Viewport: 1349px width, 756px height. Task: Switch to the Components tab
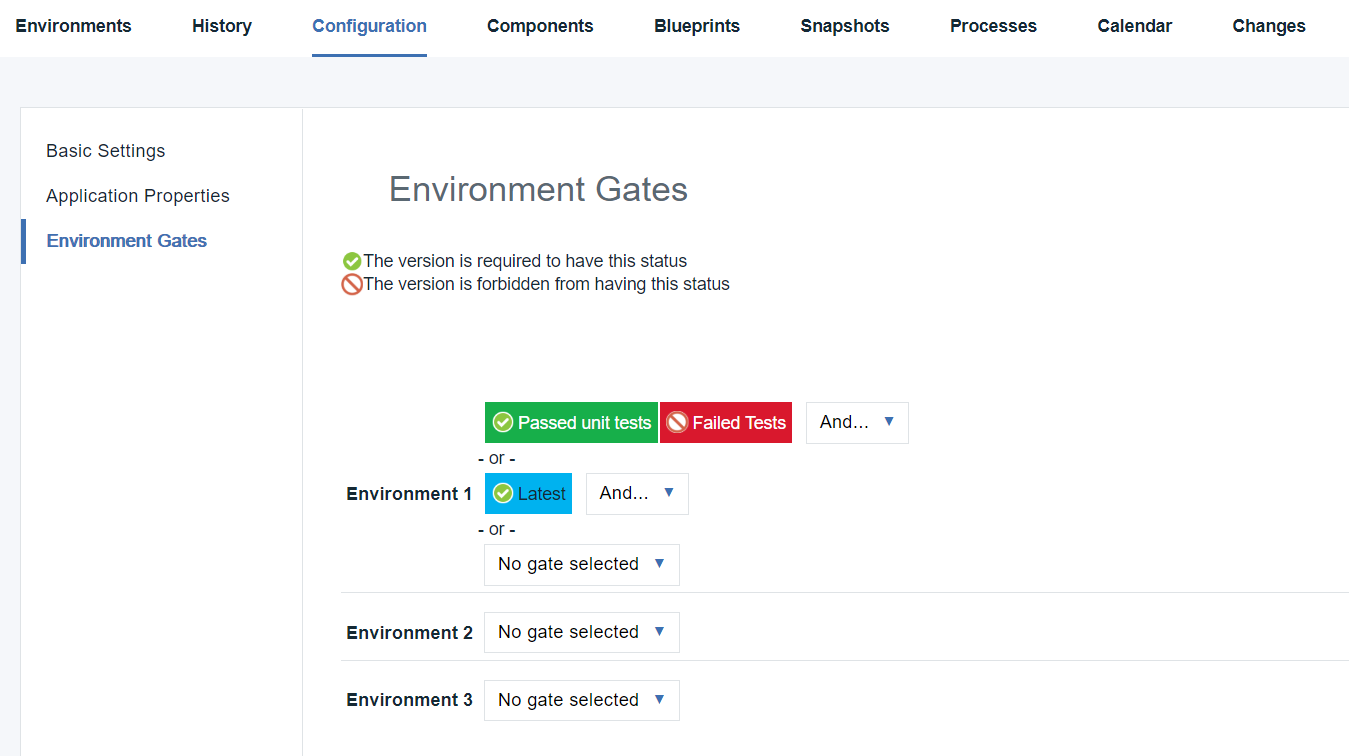[x=540, y=26]
